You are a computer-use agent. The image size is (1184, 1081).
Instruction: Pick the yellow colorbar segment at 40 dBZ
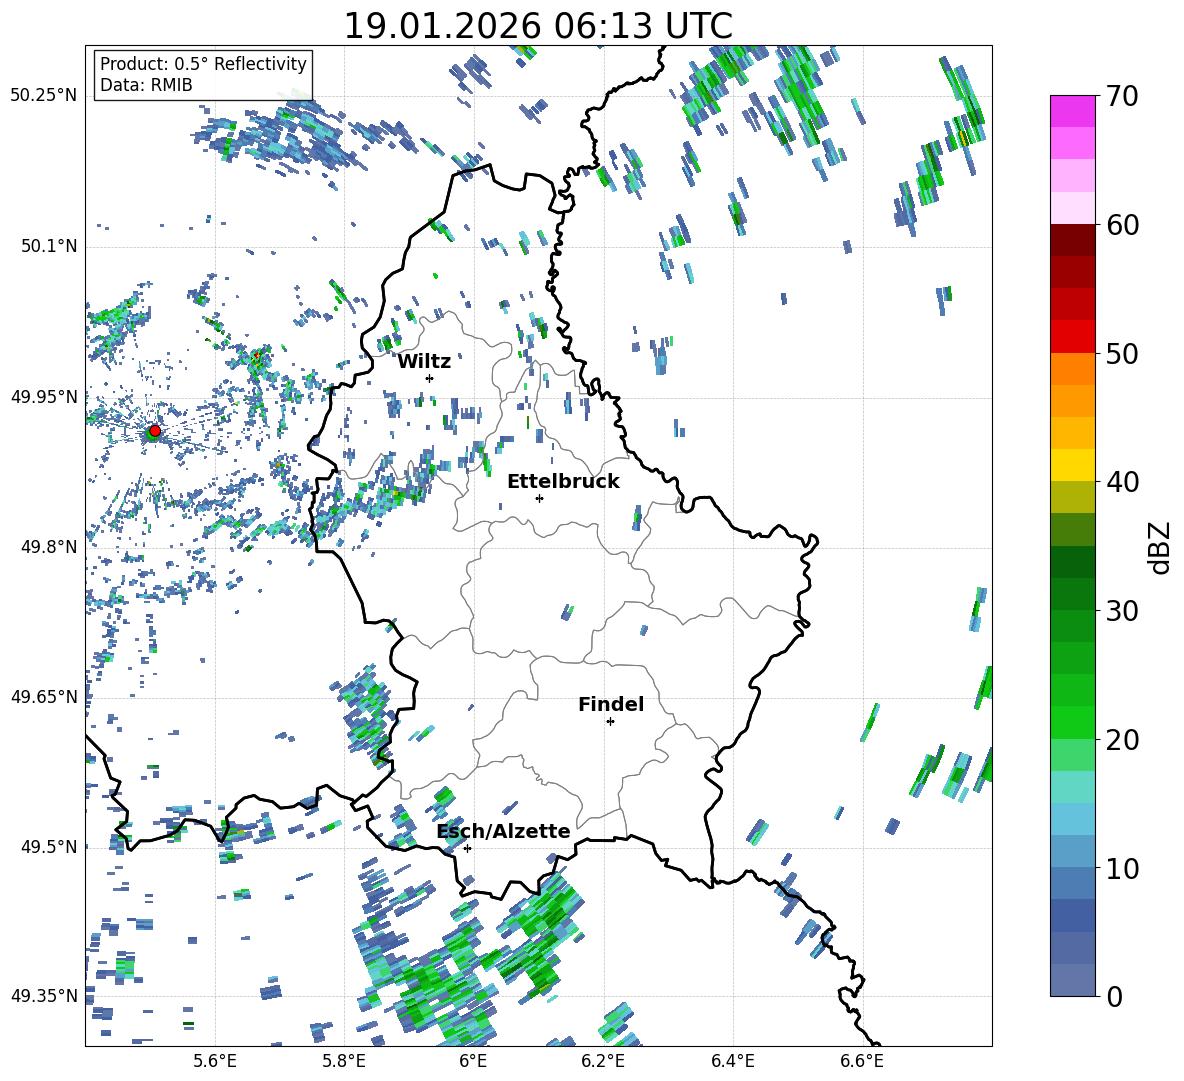pos(1073,465)
